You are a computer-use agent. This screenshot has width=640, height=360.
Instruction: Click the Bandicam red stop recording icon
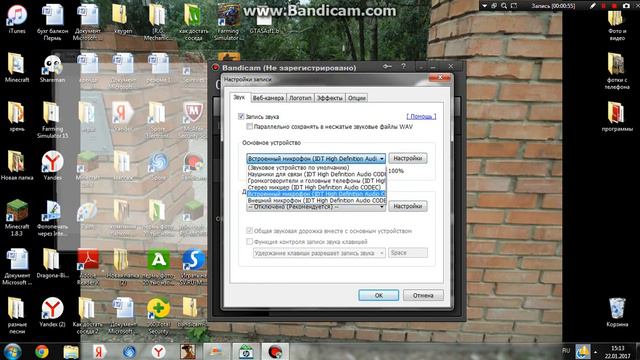(614, 6)
